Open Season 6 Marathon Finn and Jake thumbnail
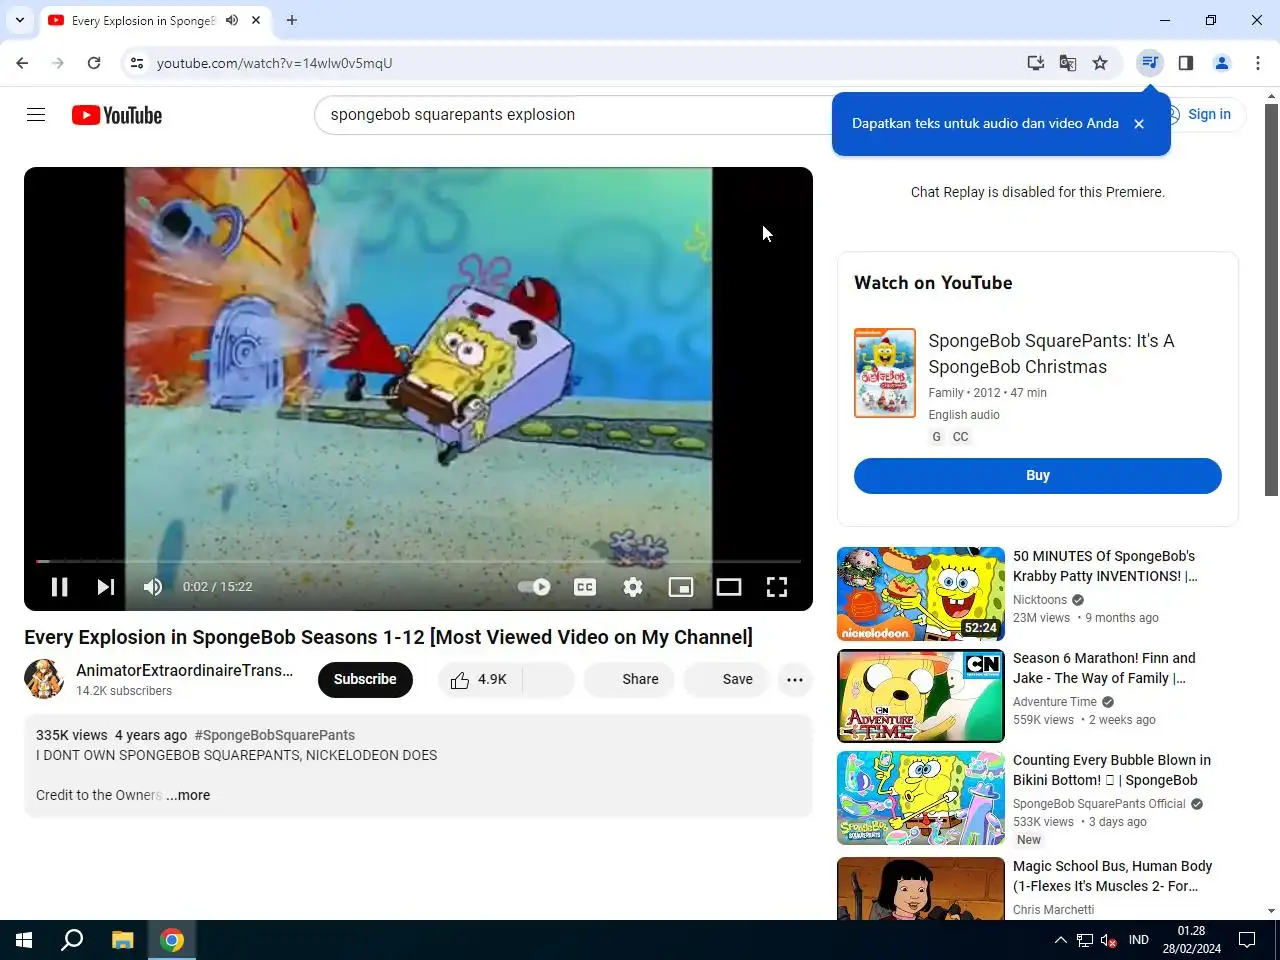Viewport: 1280px width, 960px height. point(921,696)
